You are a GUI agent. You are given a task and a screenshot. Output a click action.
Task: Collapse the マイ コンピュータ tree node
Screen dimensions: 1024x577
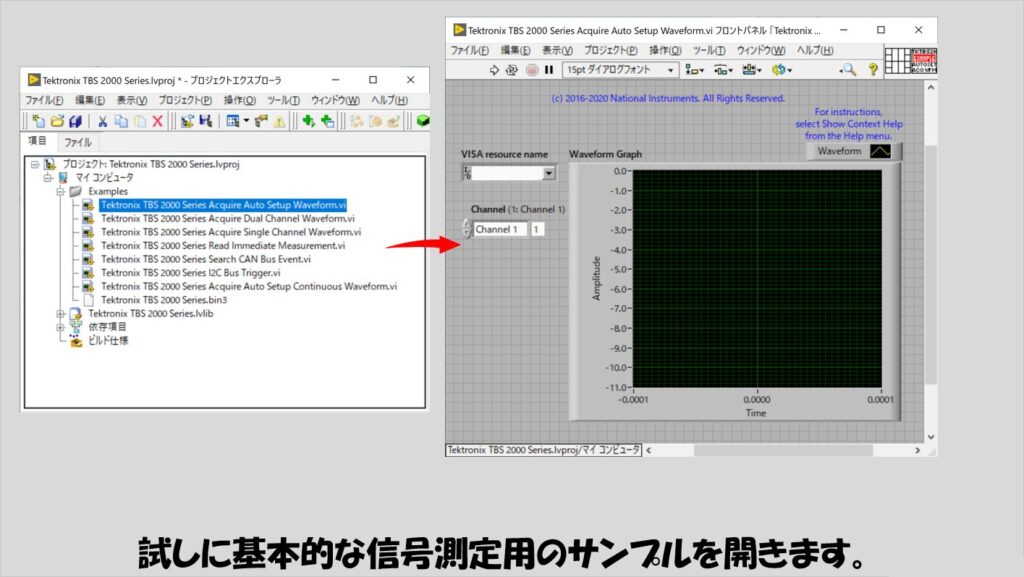[x=48, y=178]
